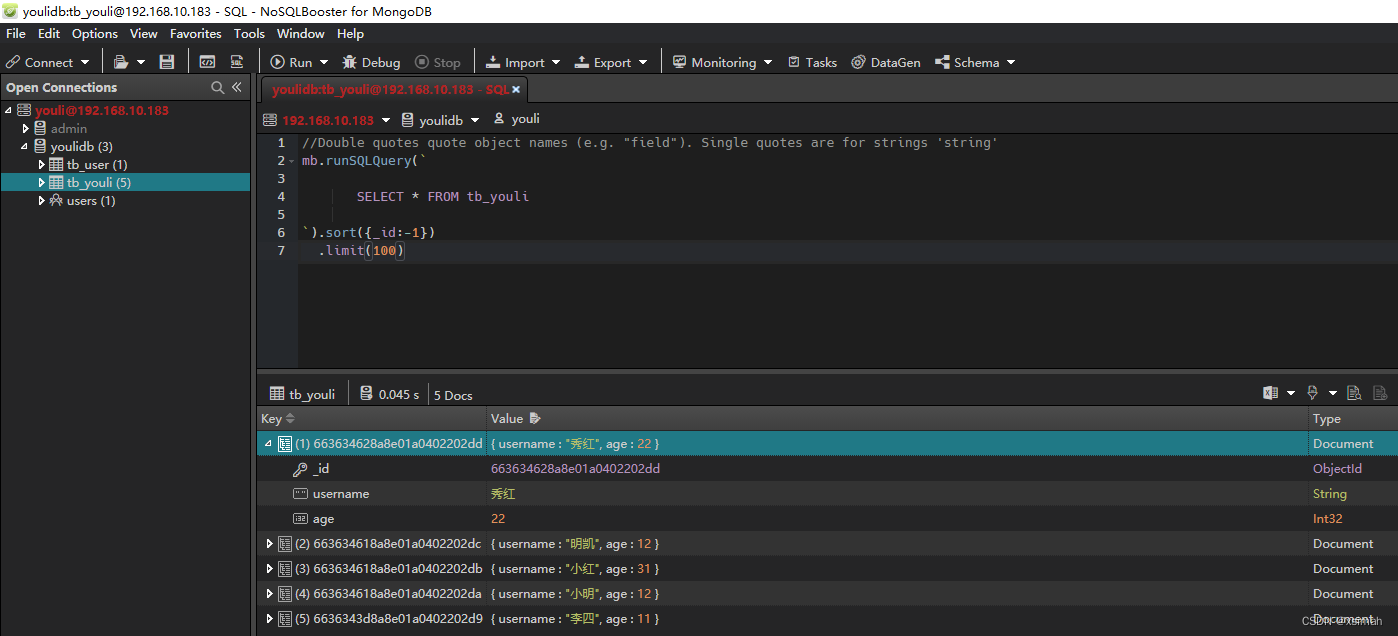Screen dimensions: 1398x636
Task: Open the Help menu
Action: pos(350,33)
